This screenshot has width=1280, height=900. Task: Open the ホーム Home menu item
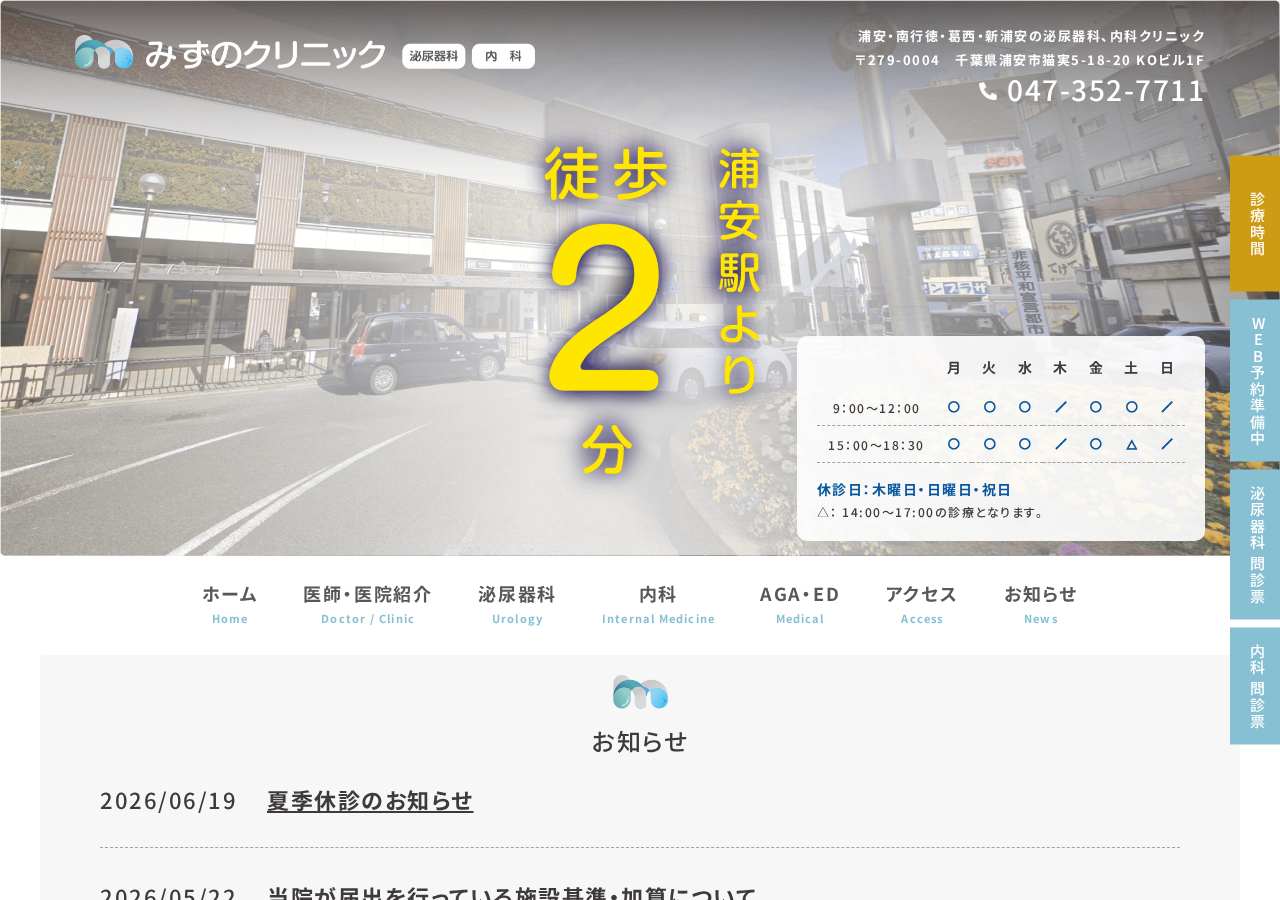click(x=230, y=604)
